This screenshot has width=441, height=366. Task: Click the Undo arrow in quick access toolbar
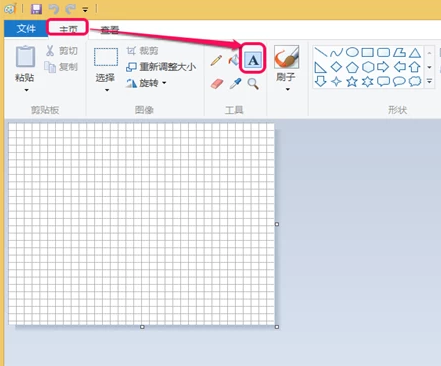[54, 9]
